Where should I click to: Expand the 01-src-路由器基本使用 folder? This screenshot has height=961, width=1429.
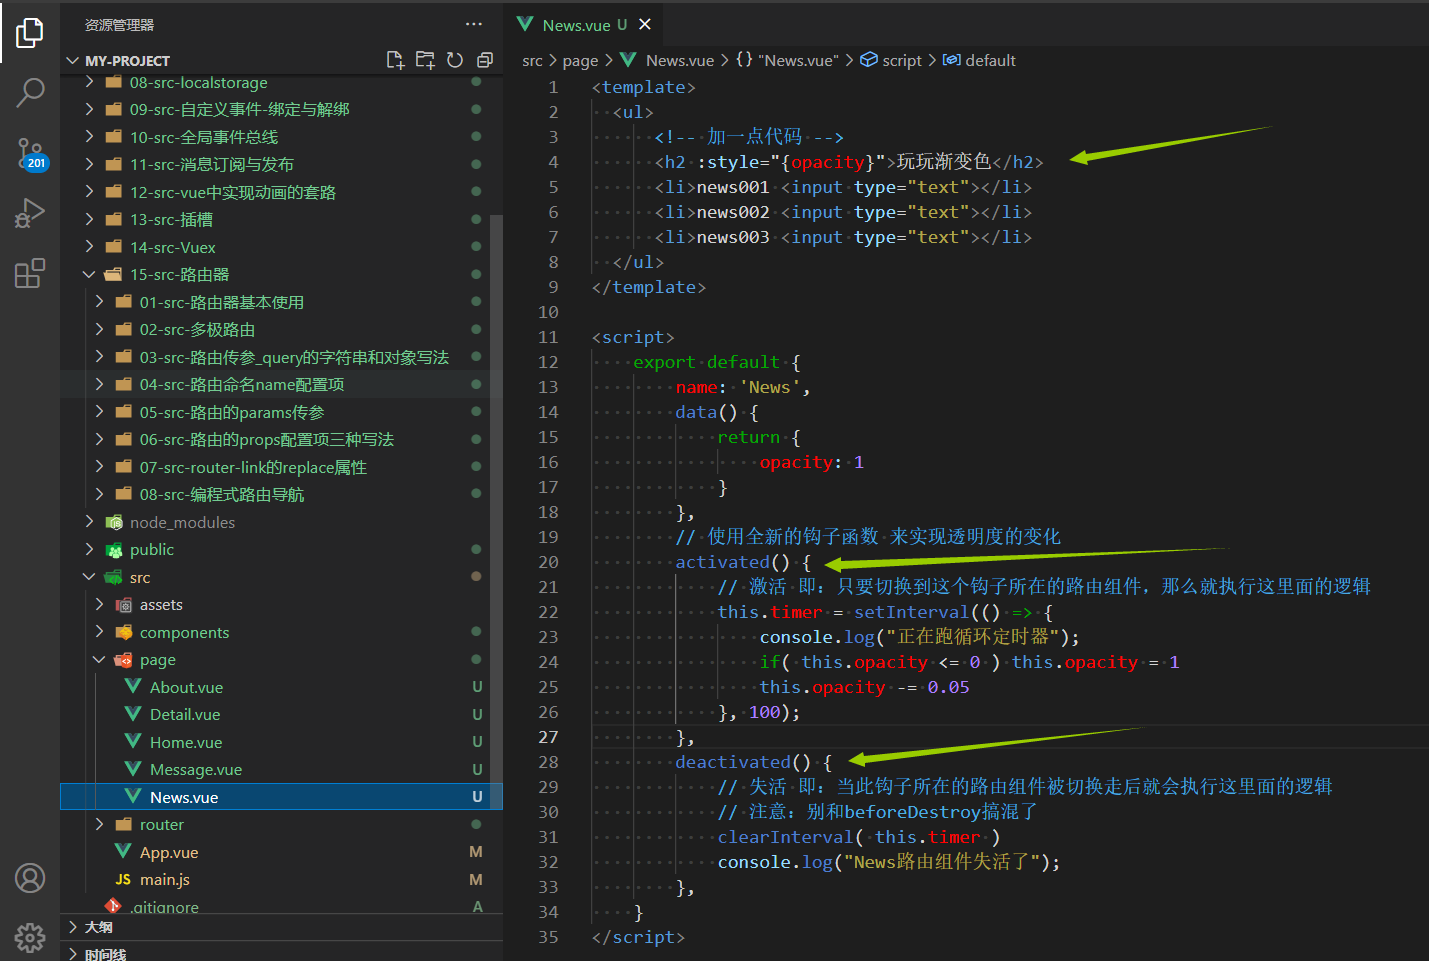[99, 301]
